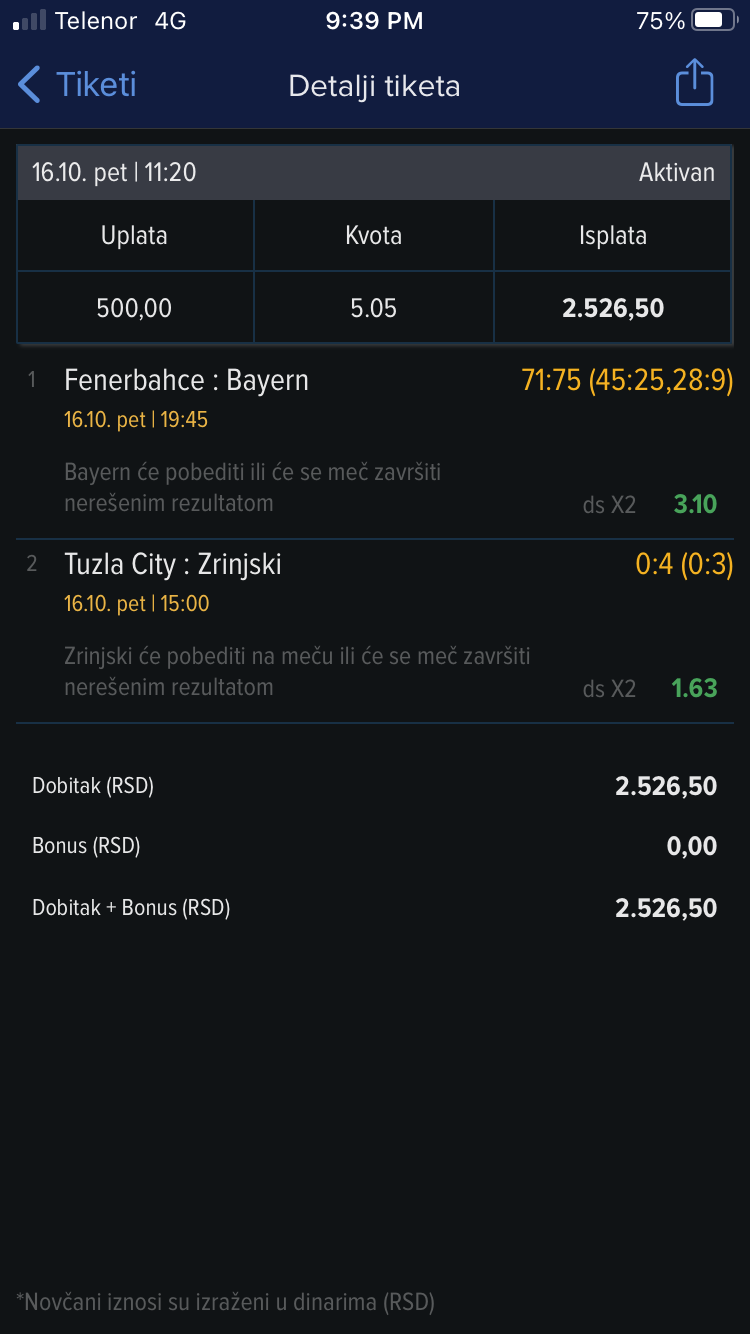This screenshot has width=750, height=1334.
Task: Tap the 0:4 (0:3) score
Action: click(x=684, y=565)
